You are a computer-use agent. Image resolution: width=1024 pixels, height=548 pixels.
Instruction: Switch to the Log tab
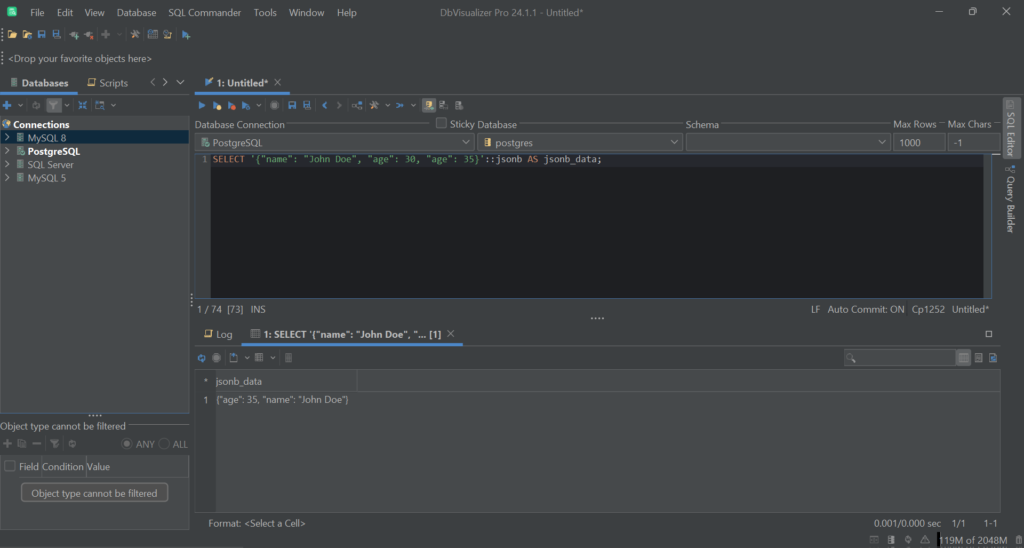tap(218, 334)
